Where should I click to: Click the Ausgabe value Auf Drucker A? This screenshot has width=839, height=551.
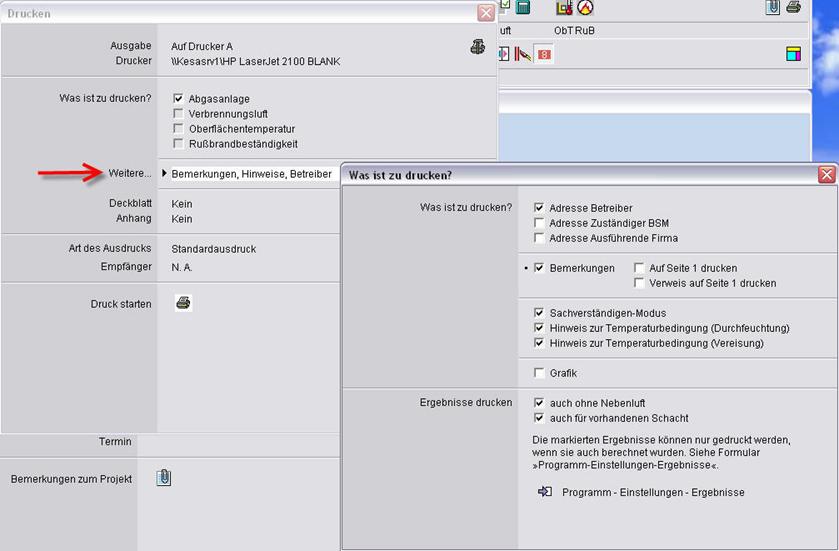202,46
